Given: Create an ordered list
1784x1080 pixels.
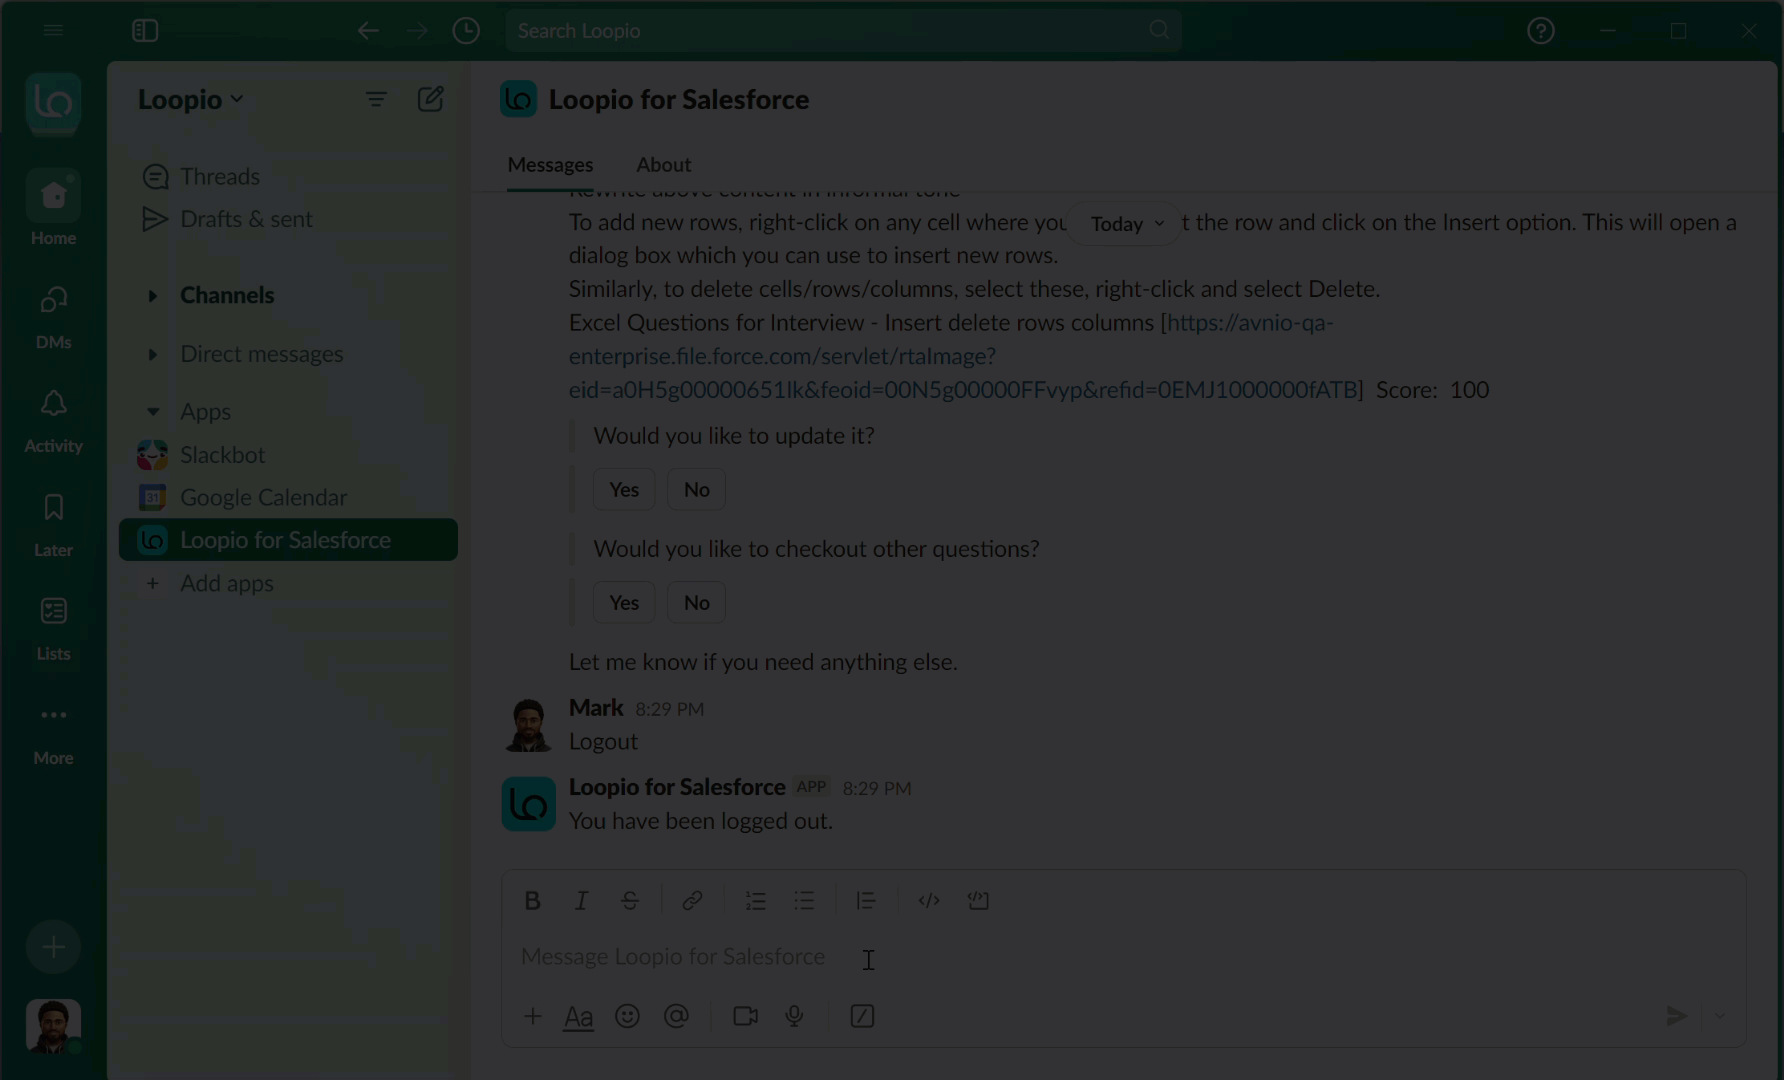Looking at the screenshot, I should point(756,900).
